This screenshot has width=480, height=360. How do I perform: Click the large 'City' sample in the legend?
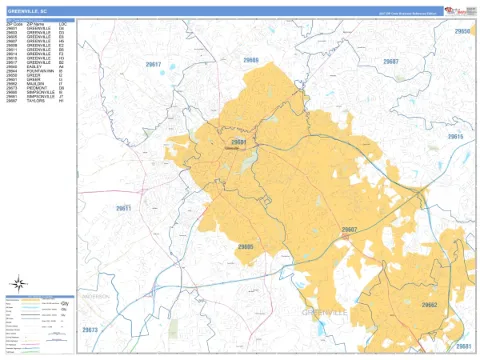[65, 303]
